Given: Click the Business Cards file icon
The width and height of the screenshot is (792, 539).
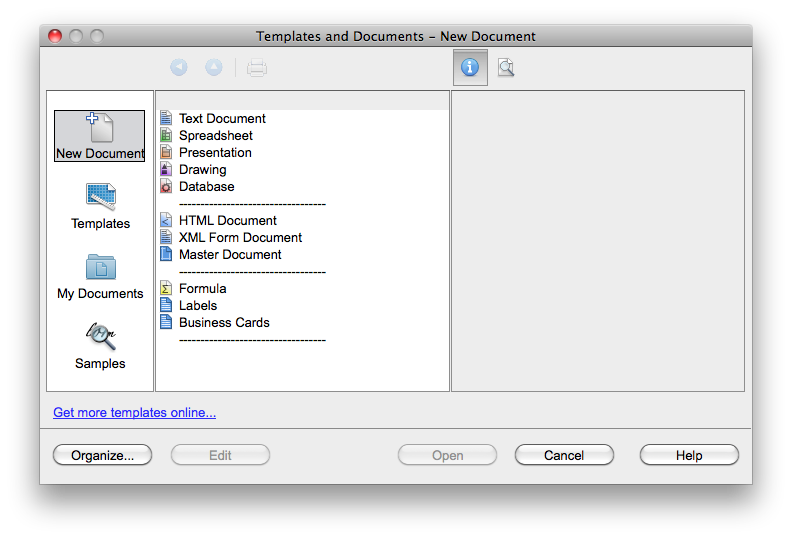Looking at the screenshot, I should [166, 322].
